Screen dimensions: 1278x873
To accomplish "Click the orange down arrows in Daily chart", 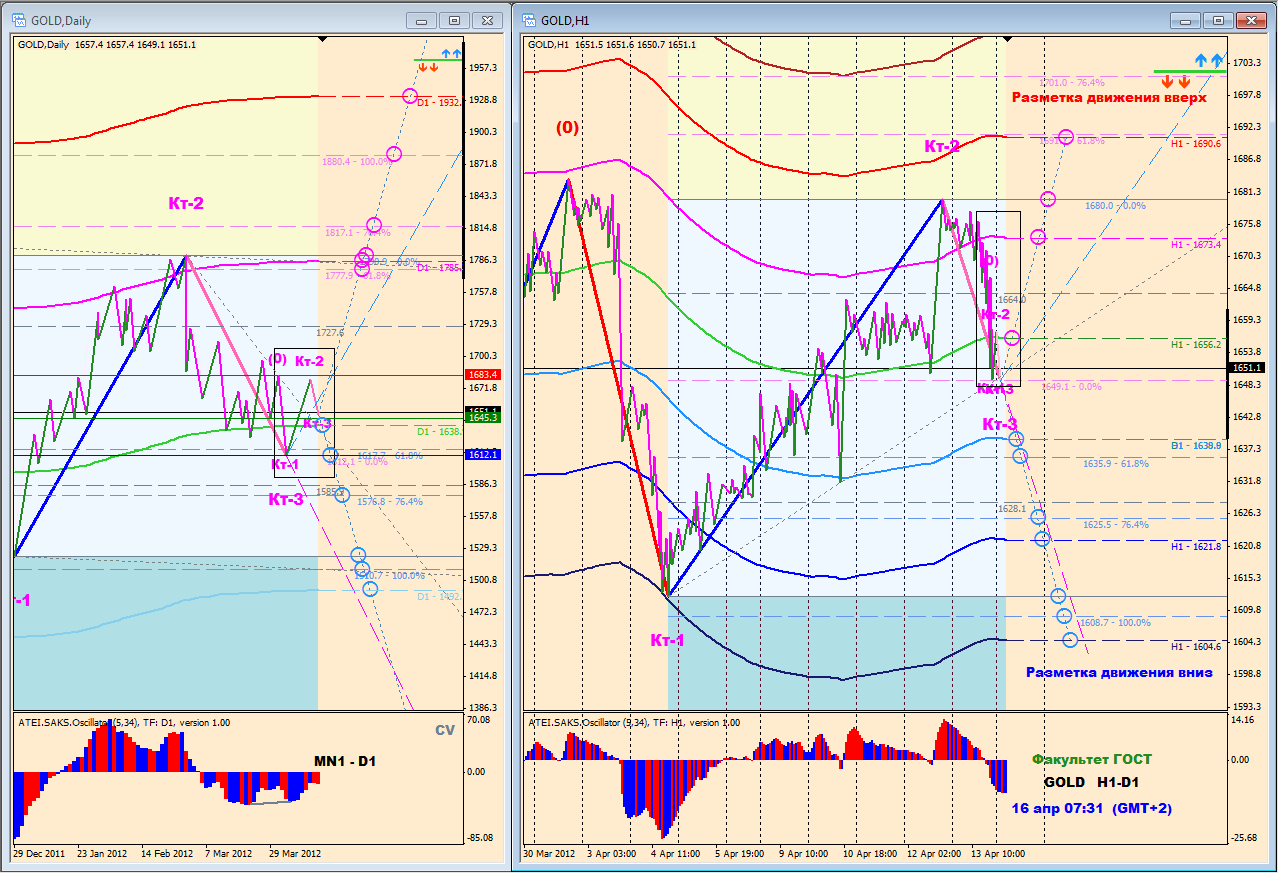I will point(428,67).
